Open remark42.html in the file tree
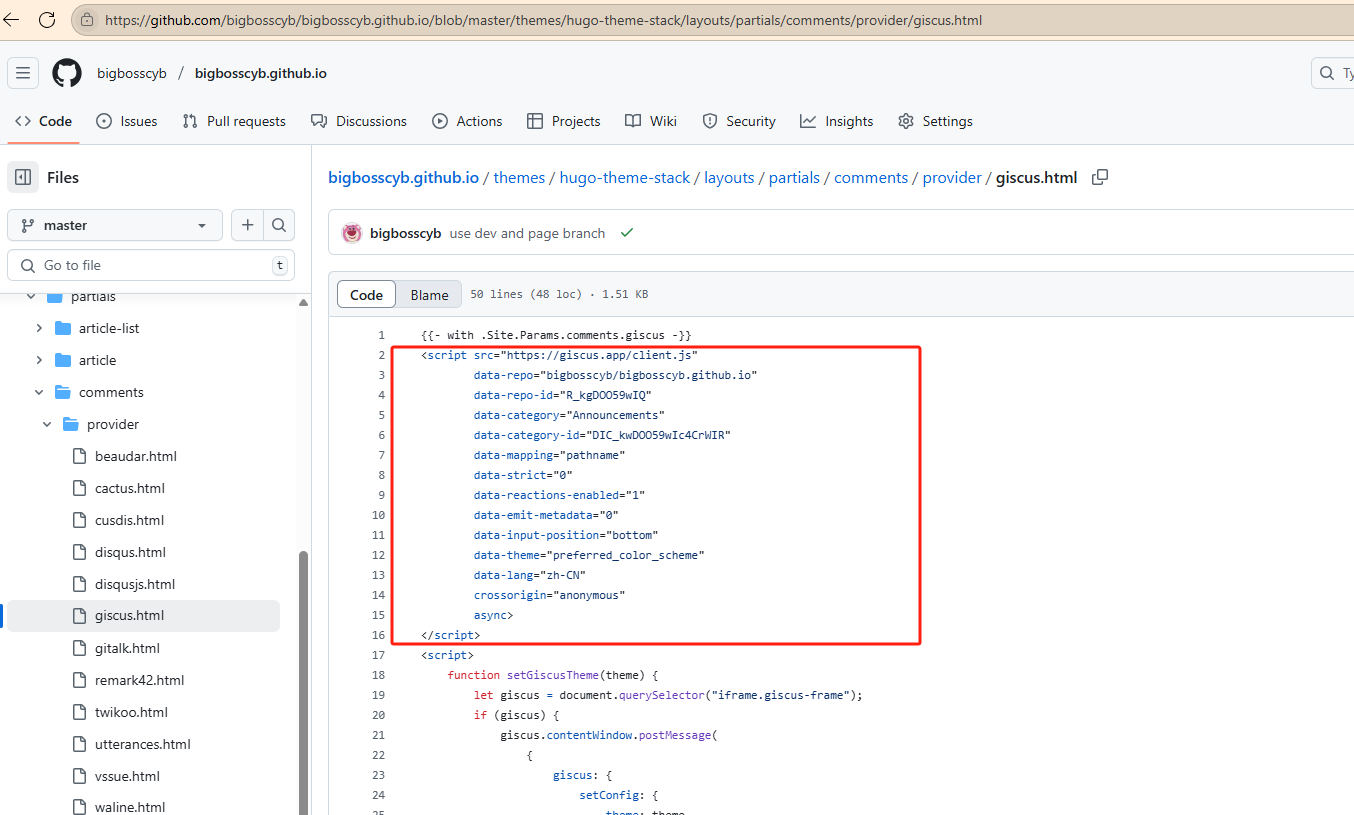This screenshot has width=1354, height=815. (139, 680)
